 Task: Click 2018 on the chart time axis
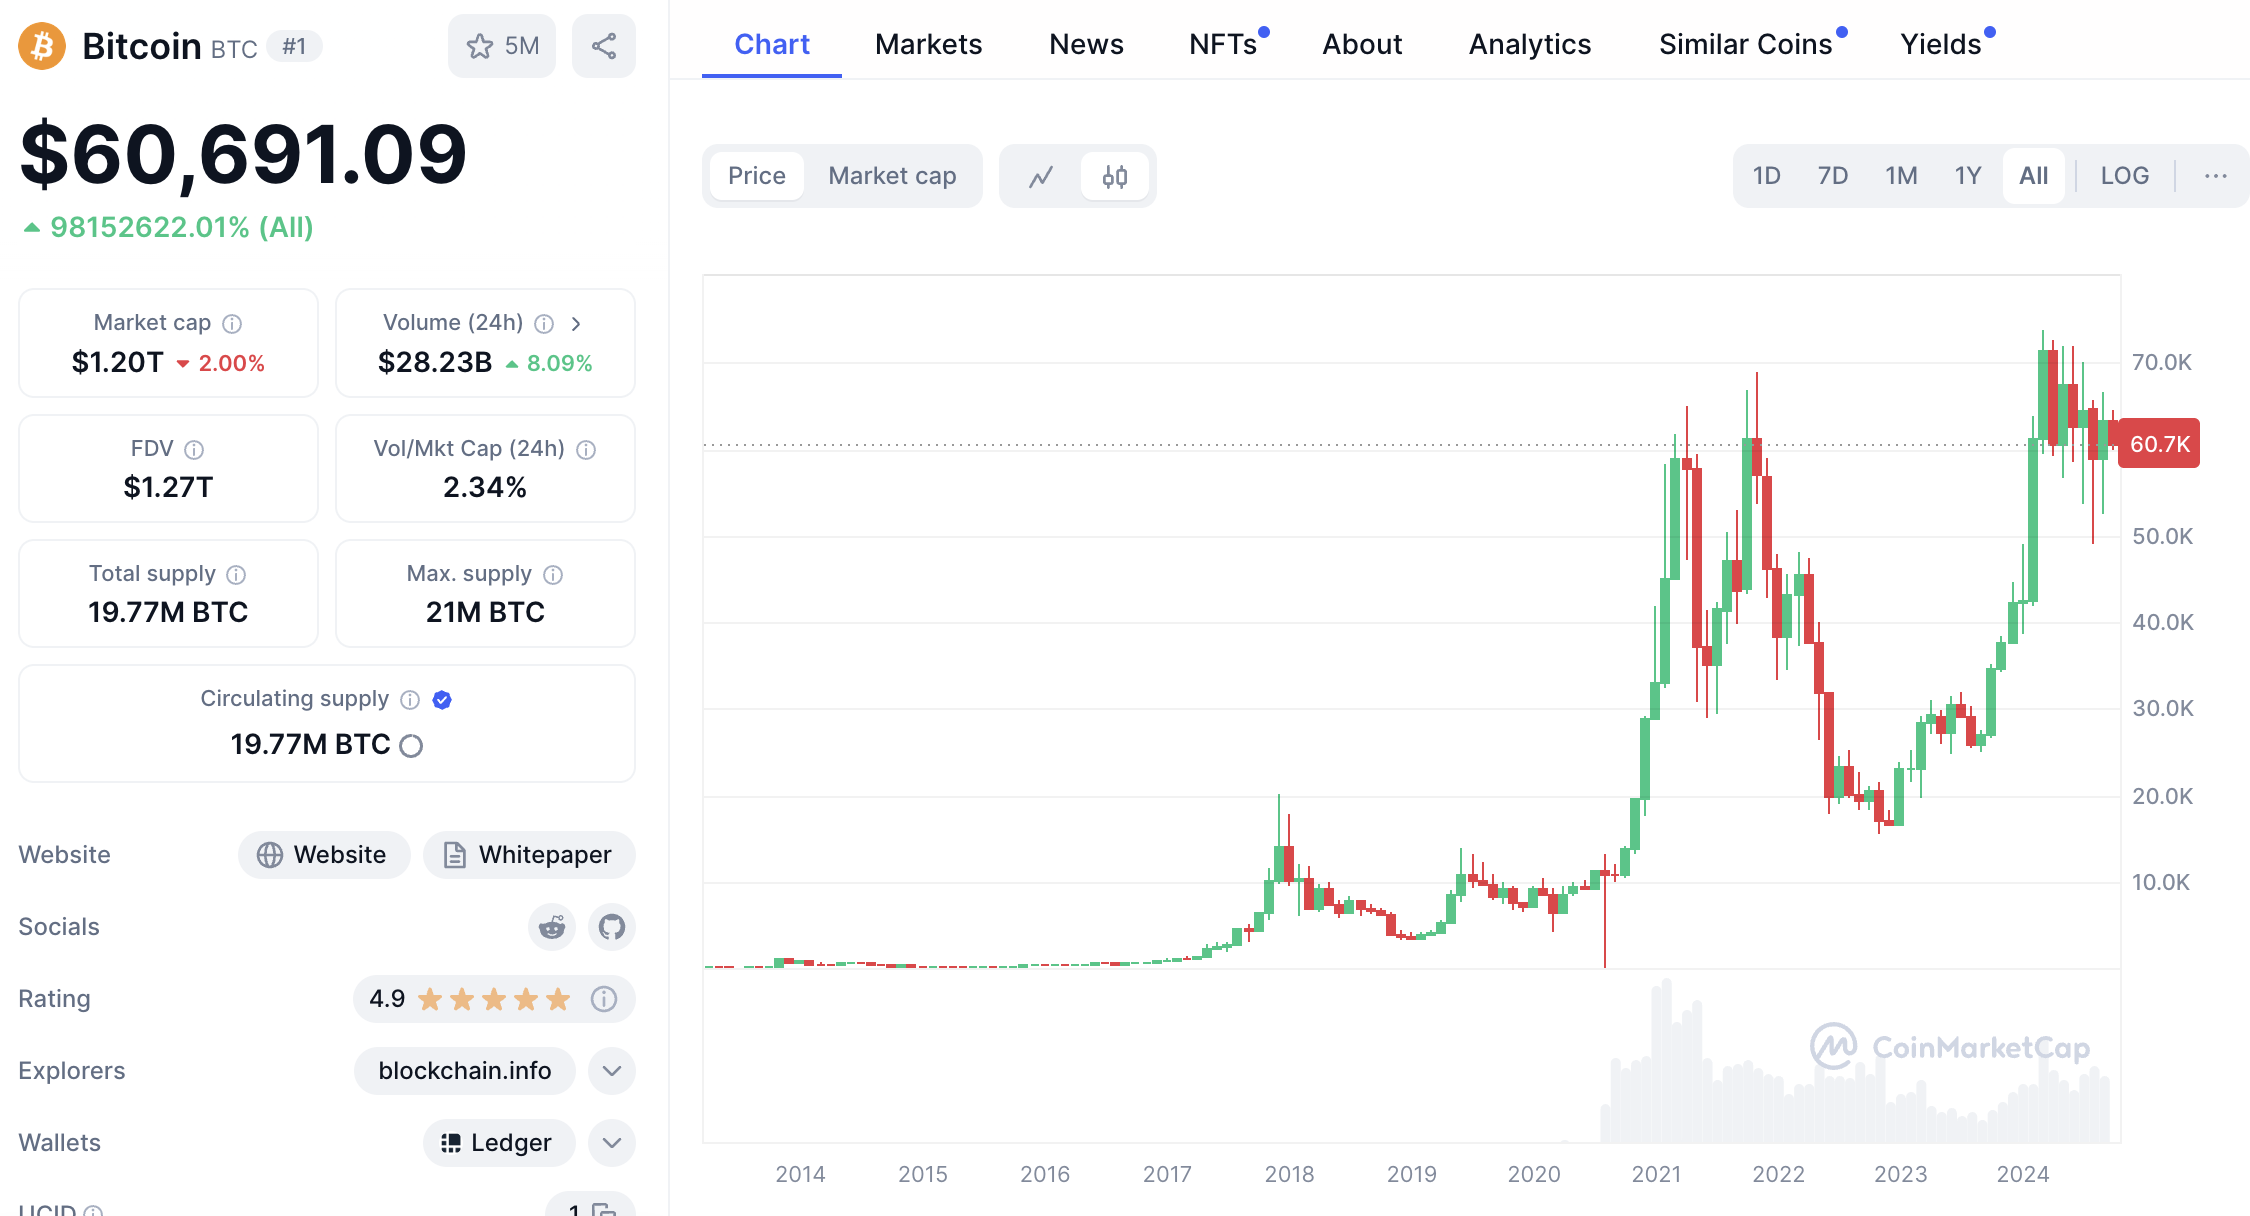click(x=1289, y=1175)
